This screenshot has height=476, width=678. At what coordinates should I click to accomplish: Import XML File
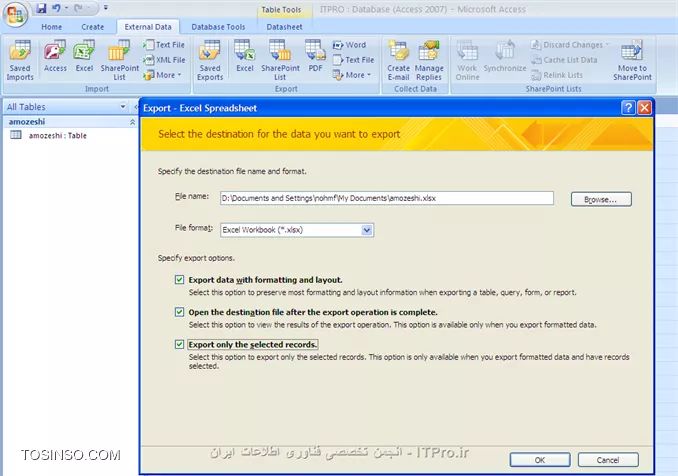click(165, 60)
